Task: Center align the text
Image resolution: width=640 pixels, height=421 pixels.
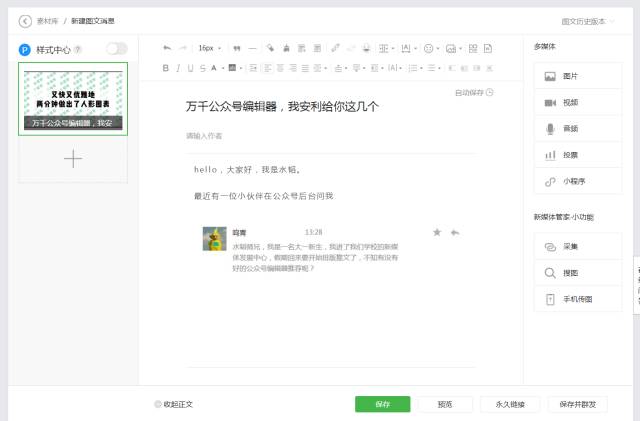Action: coord(280,68)
